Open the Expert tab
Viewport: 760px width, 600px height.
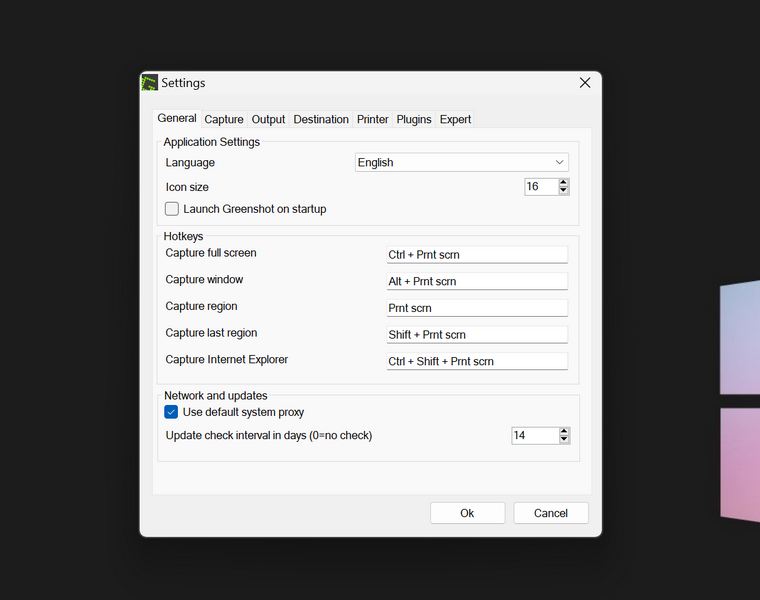(455, 119)
